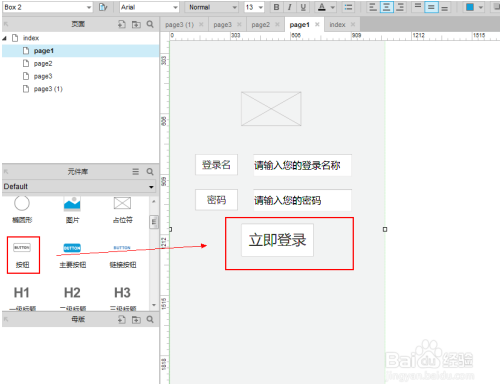Click the password input field on canvas
This screenshot has height=384, width=500.
tap(302, 200)
